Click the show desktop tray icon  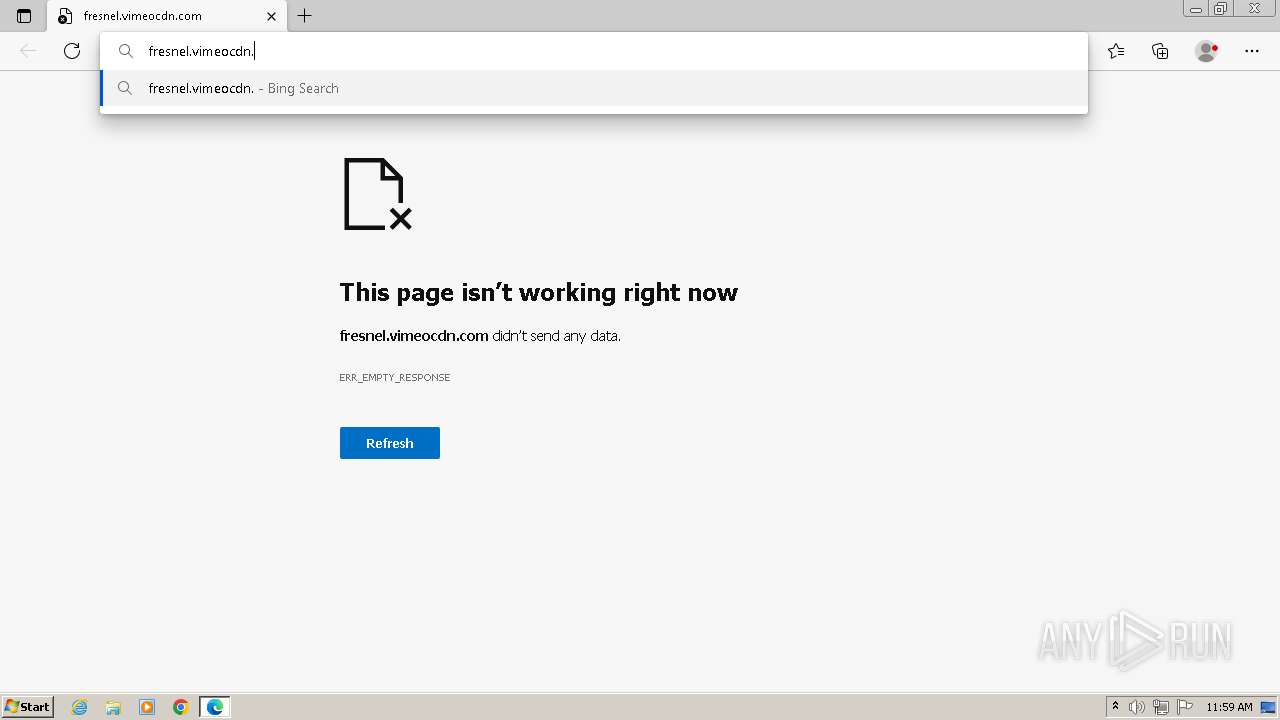pos(1268,707)
